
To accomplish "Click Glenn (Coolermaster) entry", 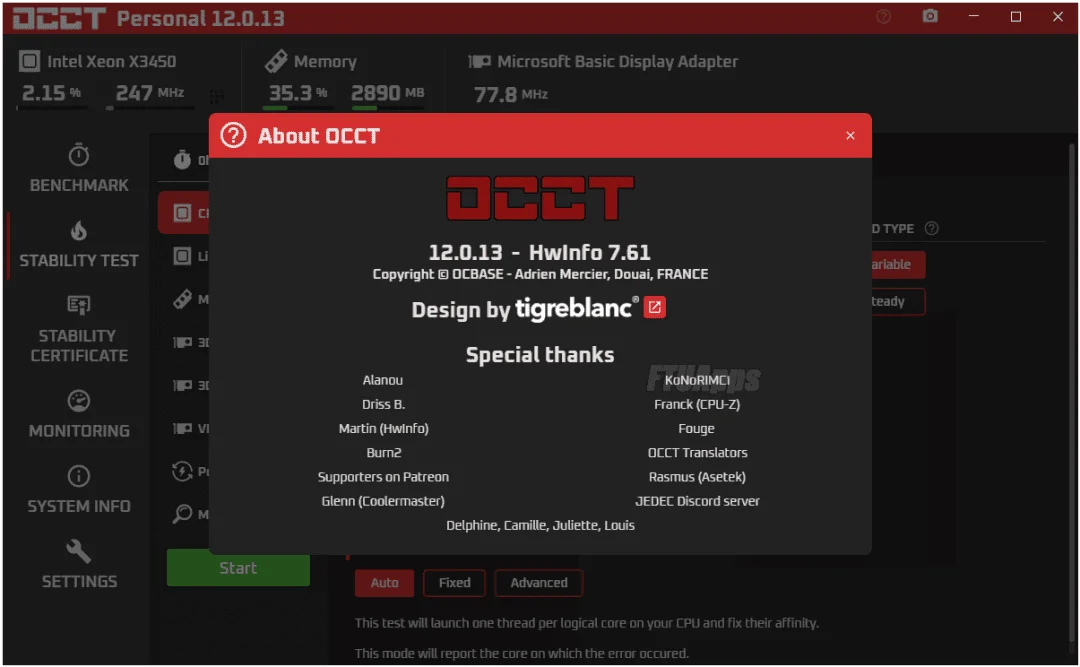I will (x=383, y=501).
